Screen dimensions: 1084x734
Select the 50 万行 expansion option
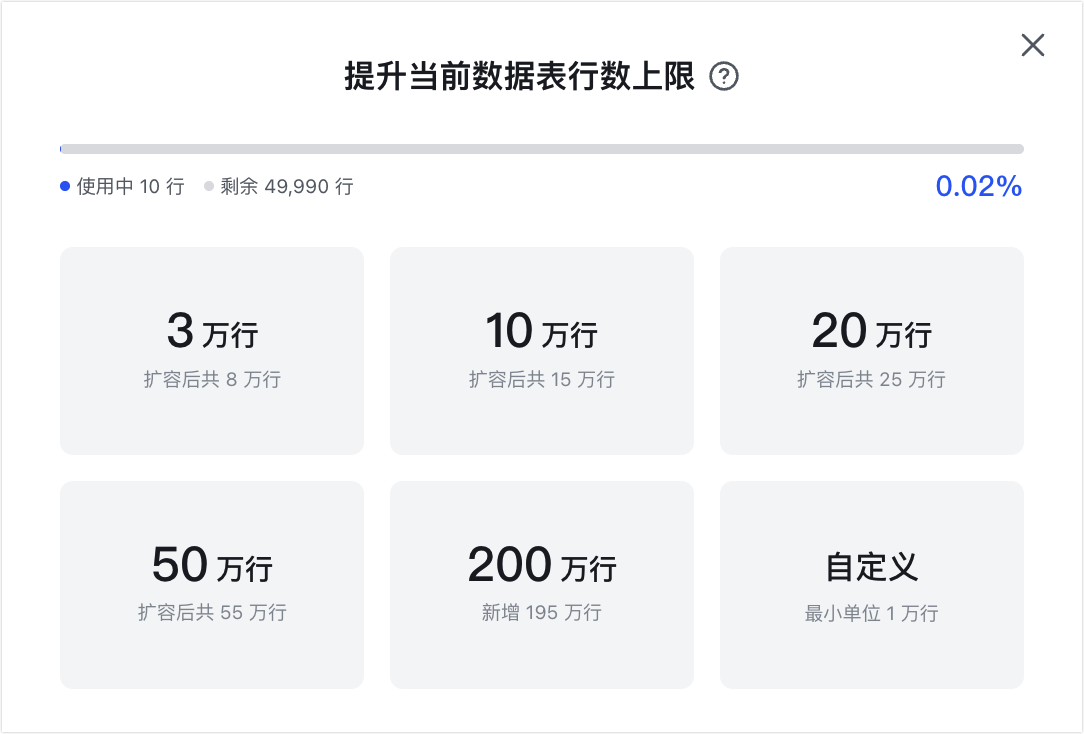point(212,585)
